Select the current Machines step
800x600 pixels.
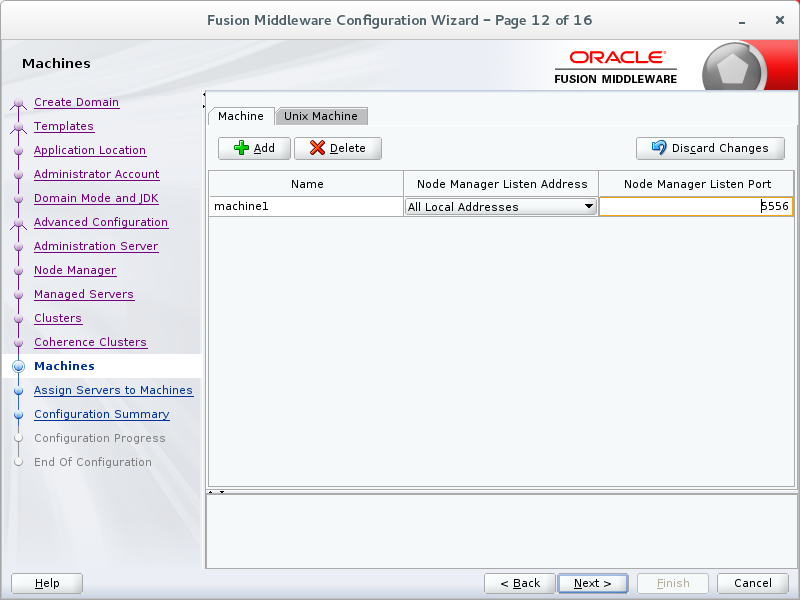[64, 366]
